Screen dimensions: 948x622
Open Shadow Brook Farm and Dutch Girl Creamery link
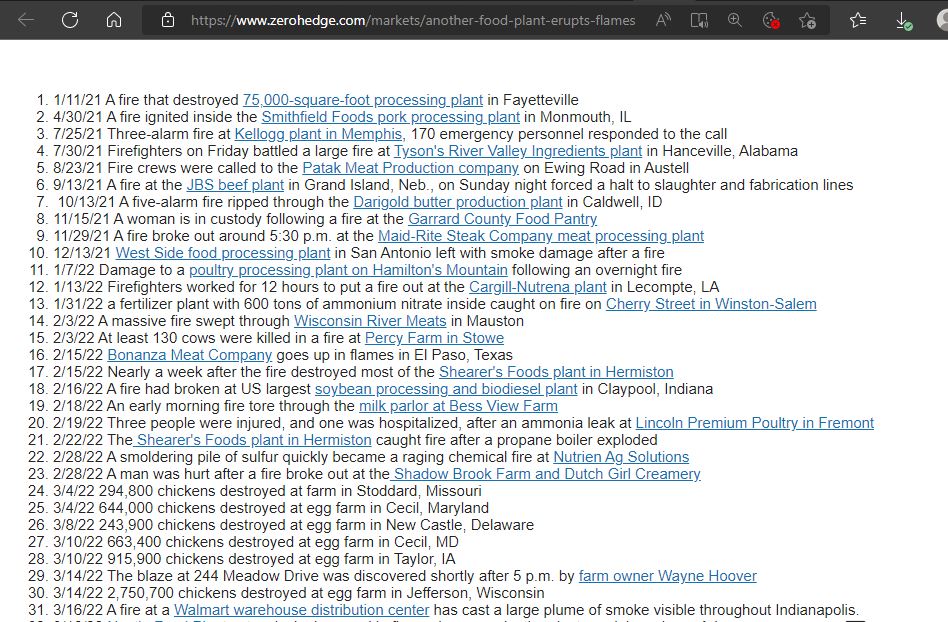pos(547,473)
